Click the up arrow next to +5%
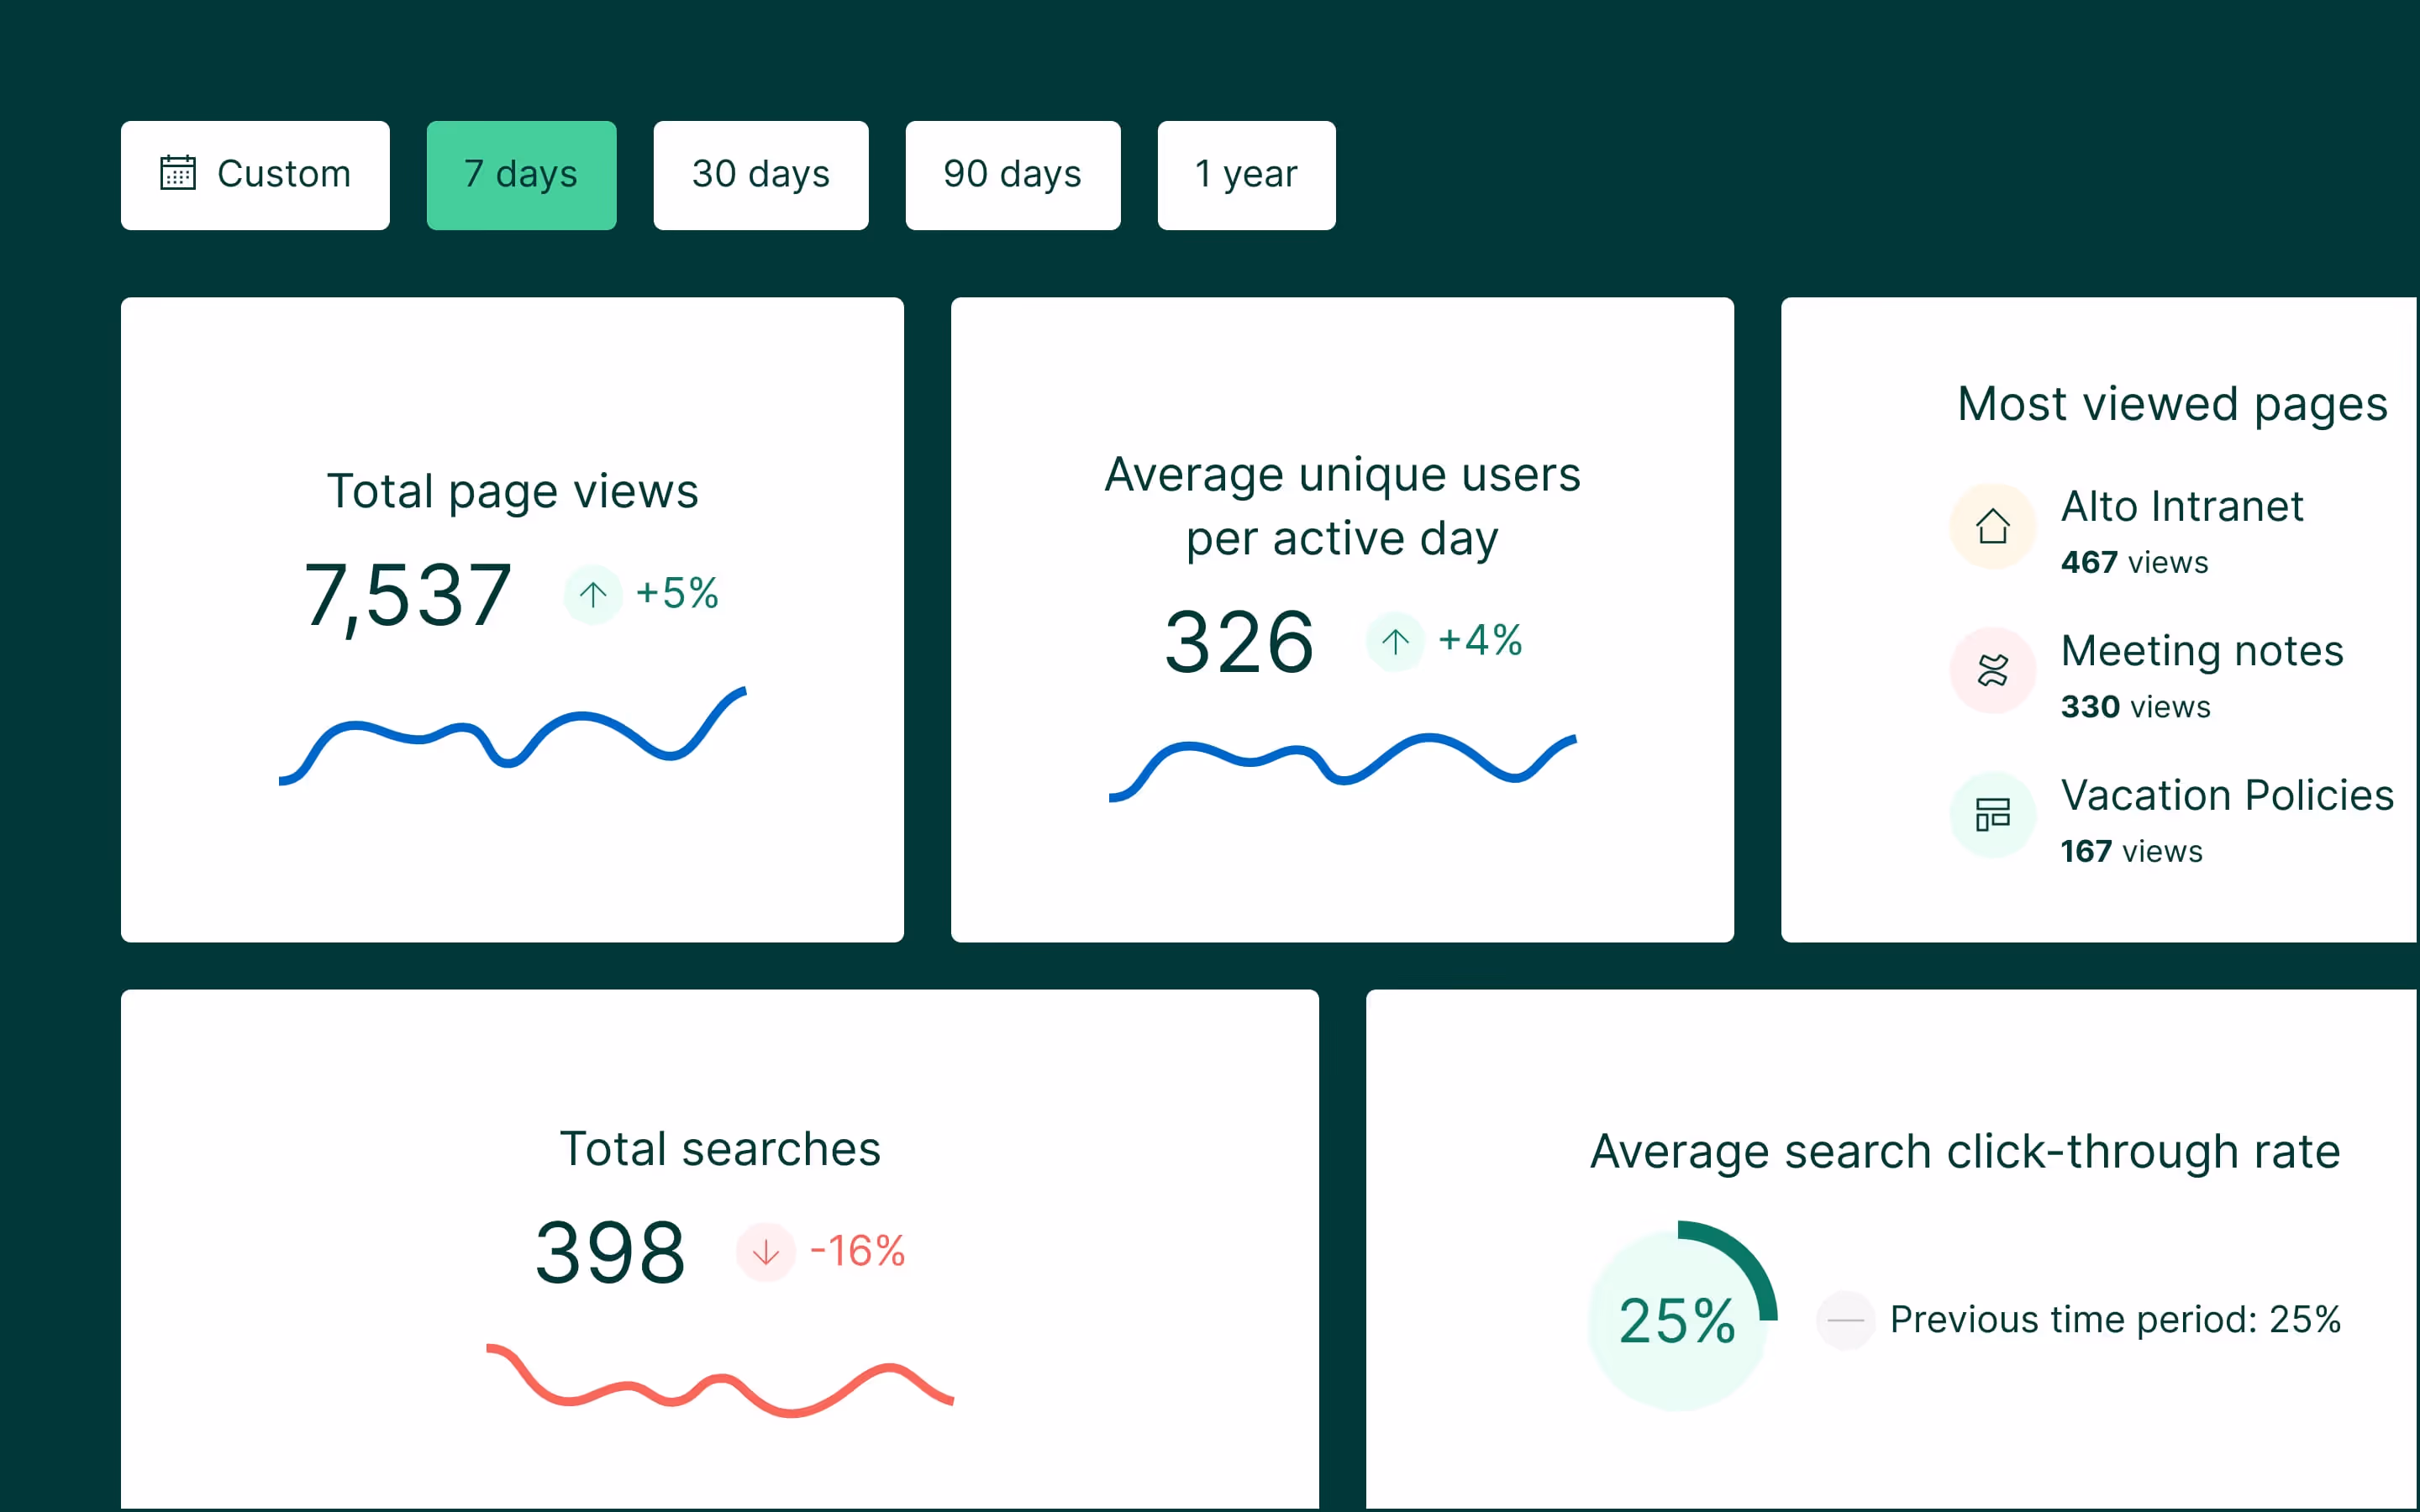Image resolution: width=2420 pixels, height=1512 pixels. (x=593, y=594)
